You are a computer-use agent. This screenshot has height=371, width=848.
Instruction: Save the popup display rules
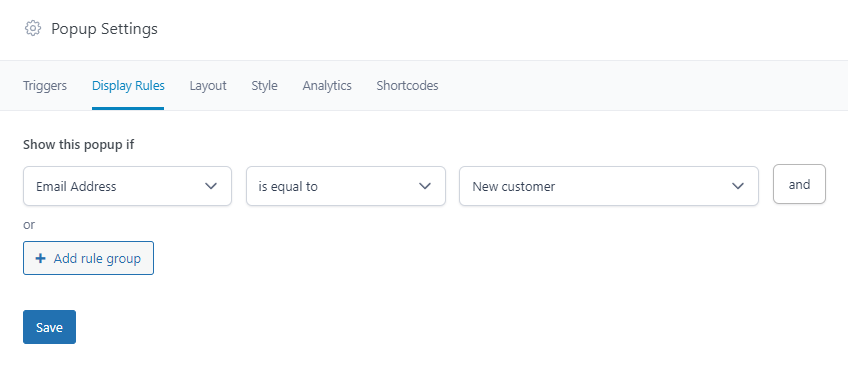point(49,327)
